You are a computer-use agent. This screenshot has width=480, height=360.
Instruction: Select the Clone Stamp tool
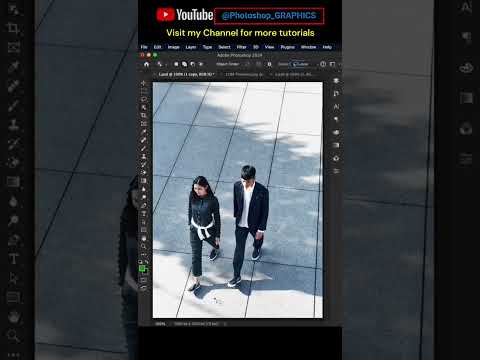[144, 156]
